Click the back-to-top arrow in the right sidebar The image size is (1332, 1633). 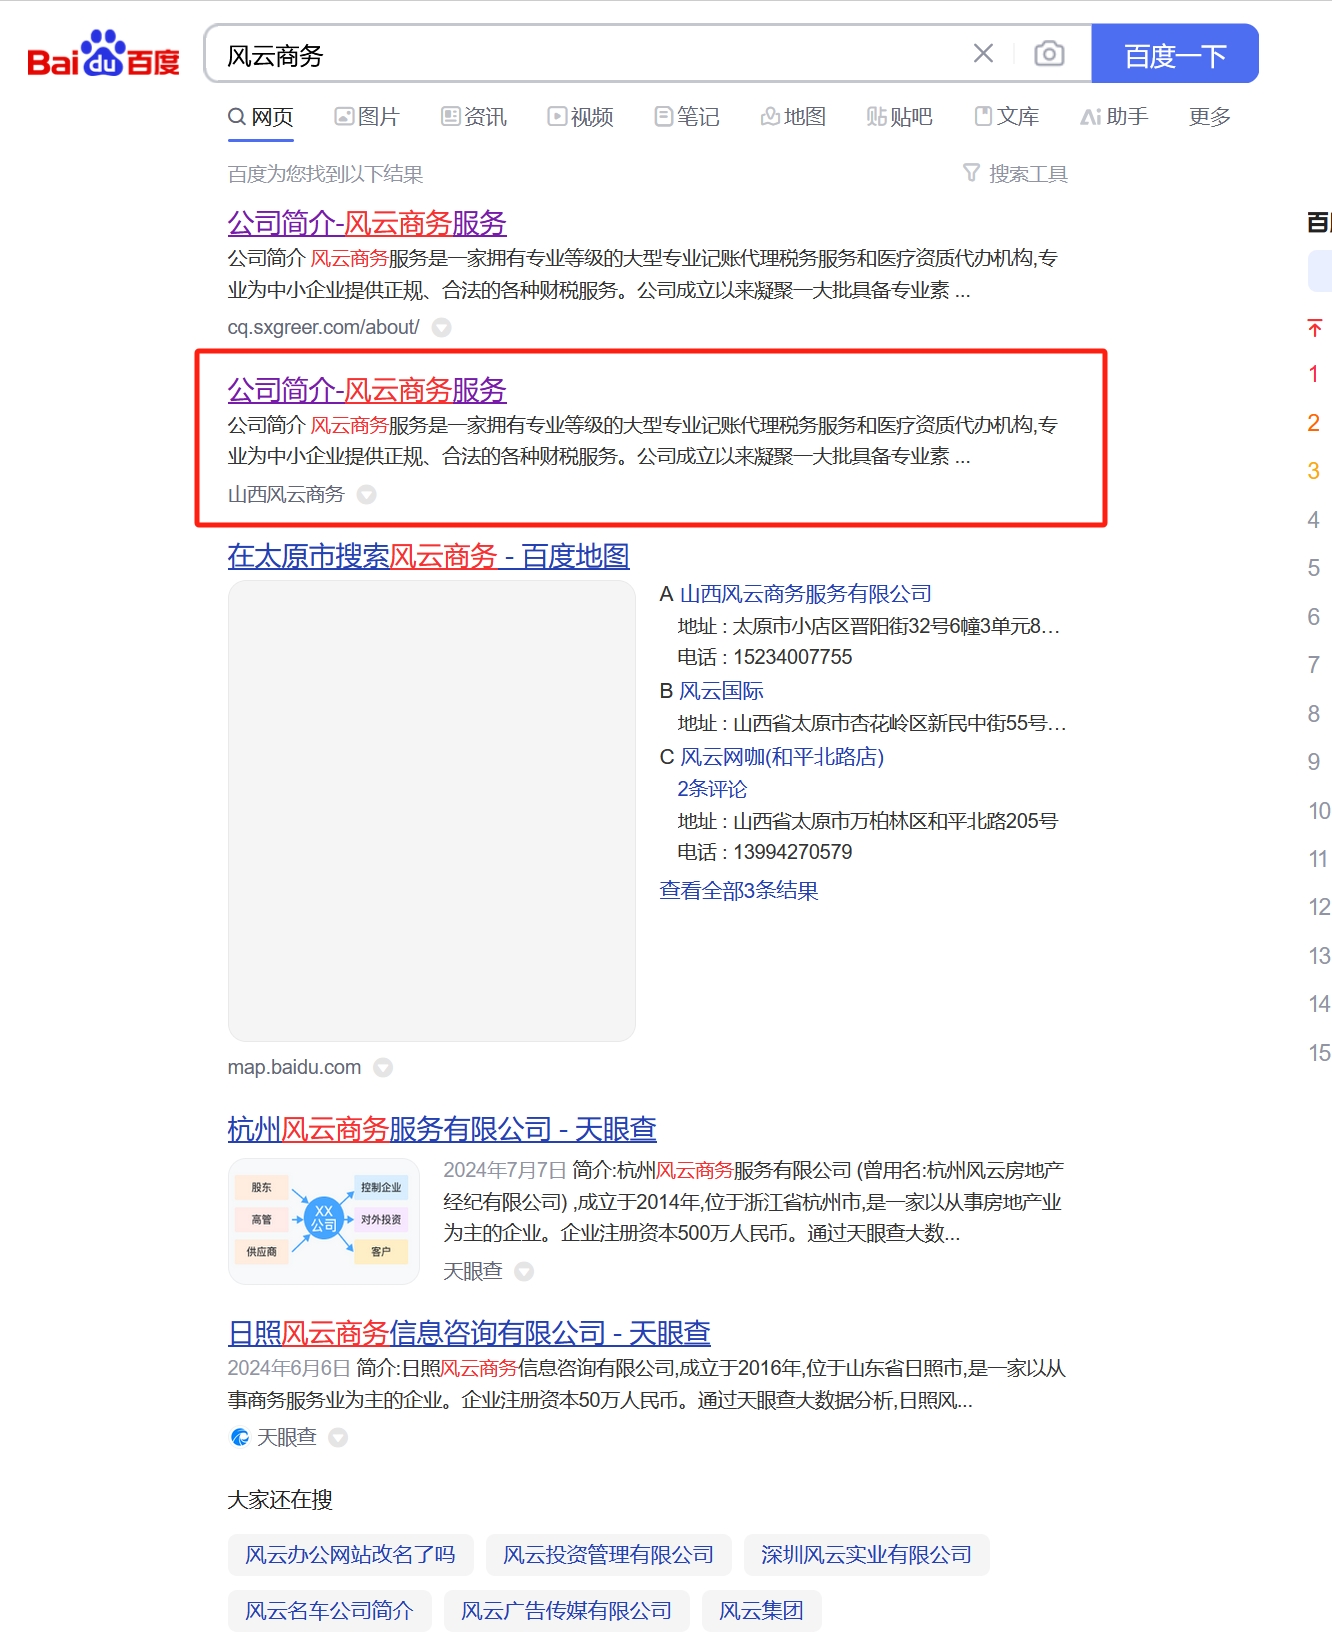[x=1315, y=327]
